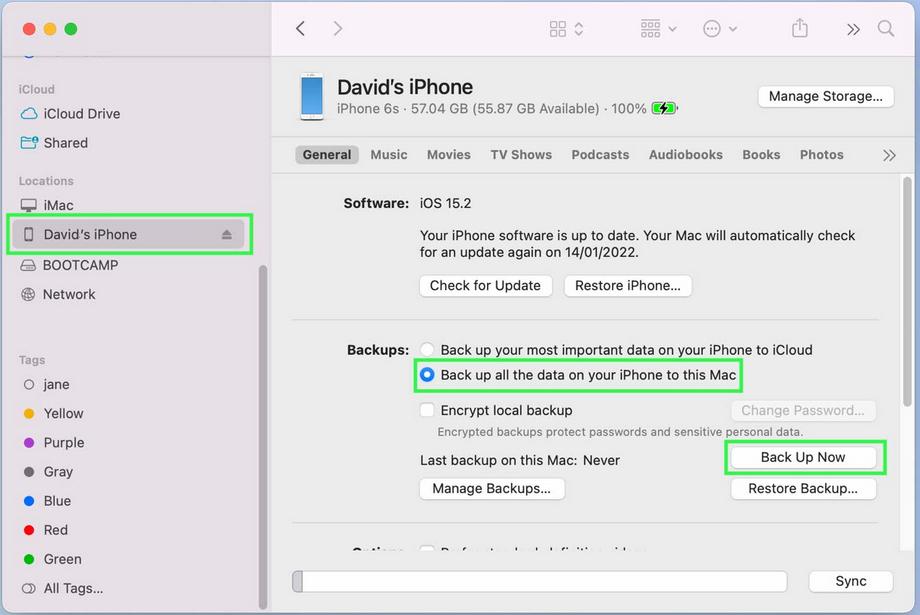Viewport: 920px width, 615px height.
Task: Enable Encrypt local backup checkbox
Action: [x=427, y=410]
